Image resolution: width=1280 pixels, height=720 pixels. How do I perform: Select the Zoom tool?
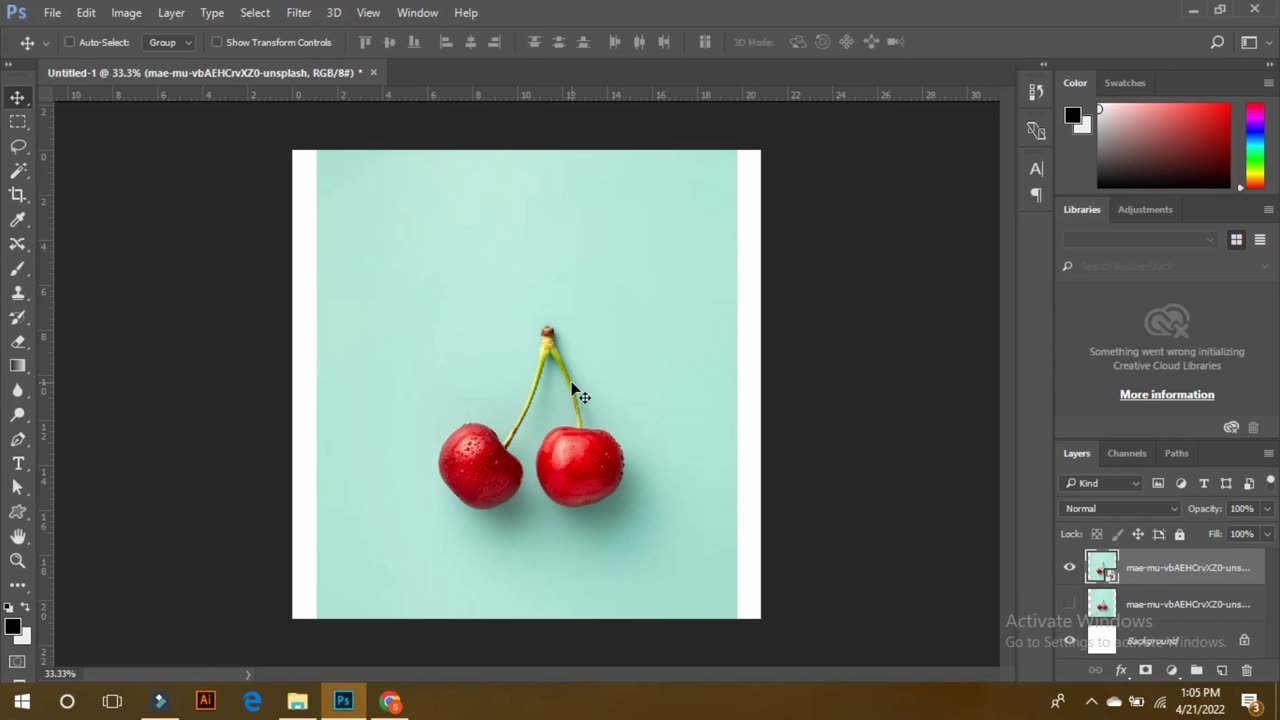[x=18, y=560]
